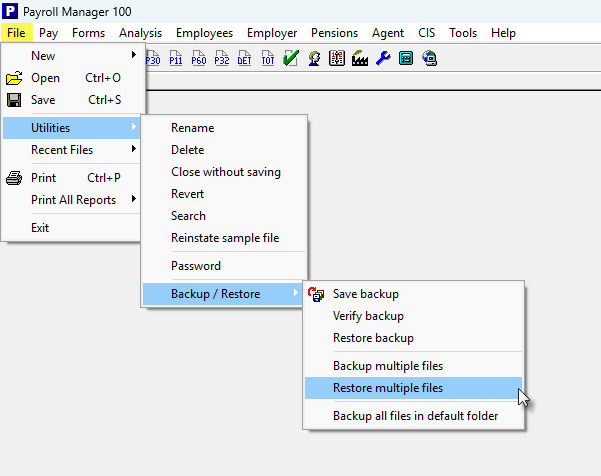
Task: Open the File menu
Action: [x=16, y=33]
